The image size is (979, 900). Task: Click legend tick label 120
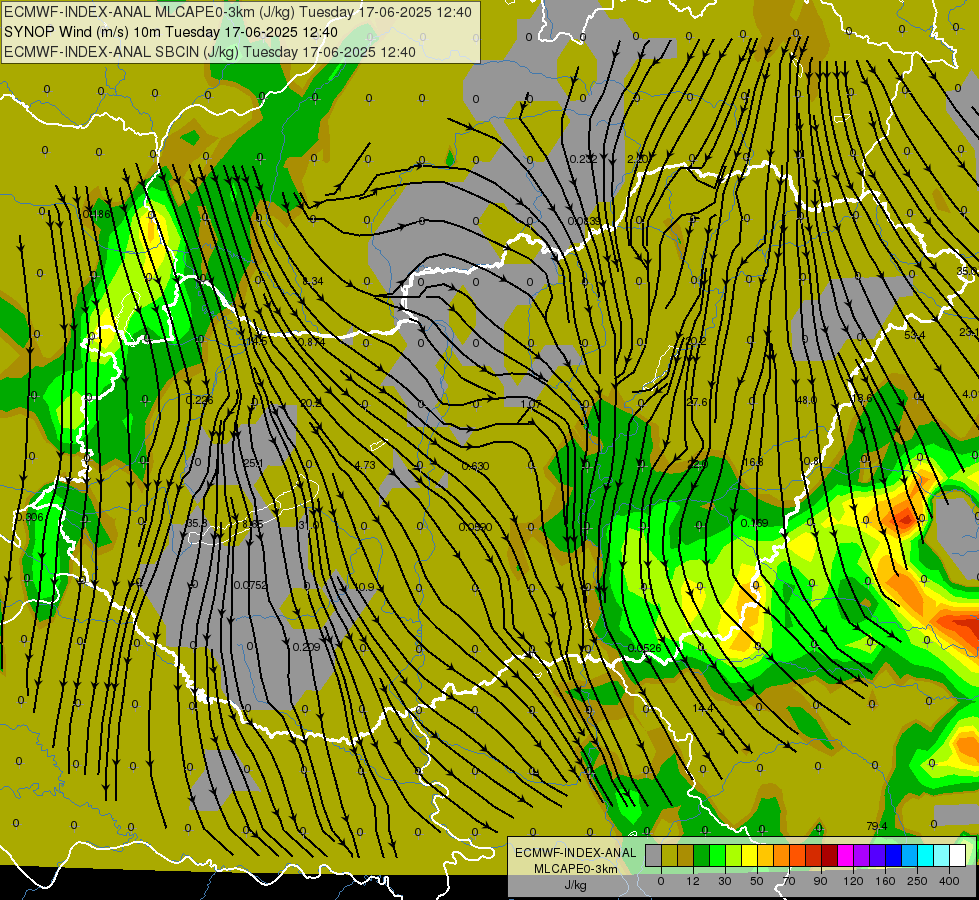tap(853, 881)
